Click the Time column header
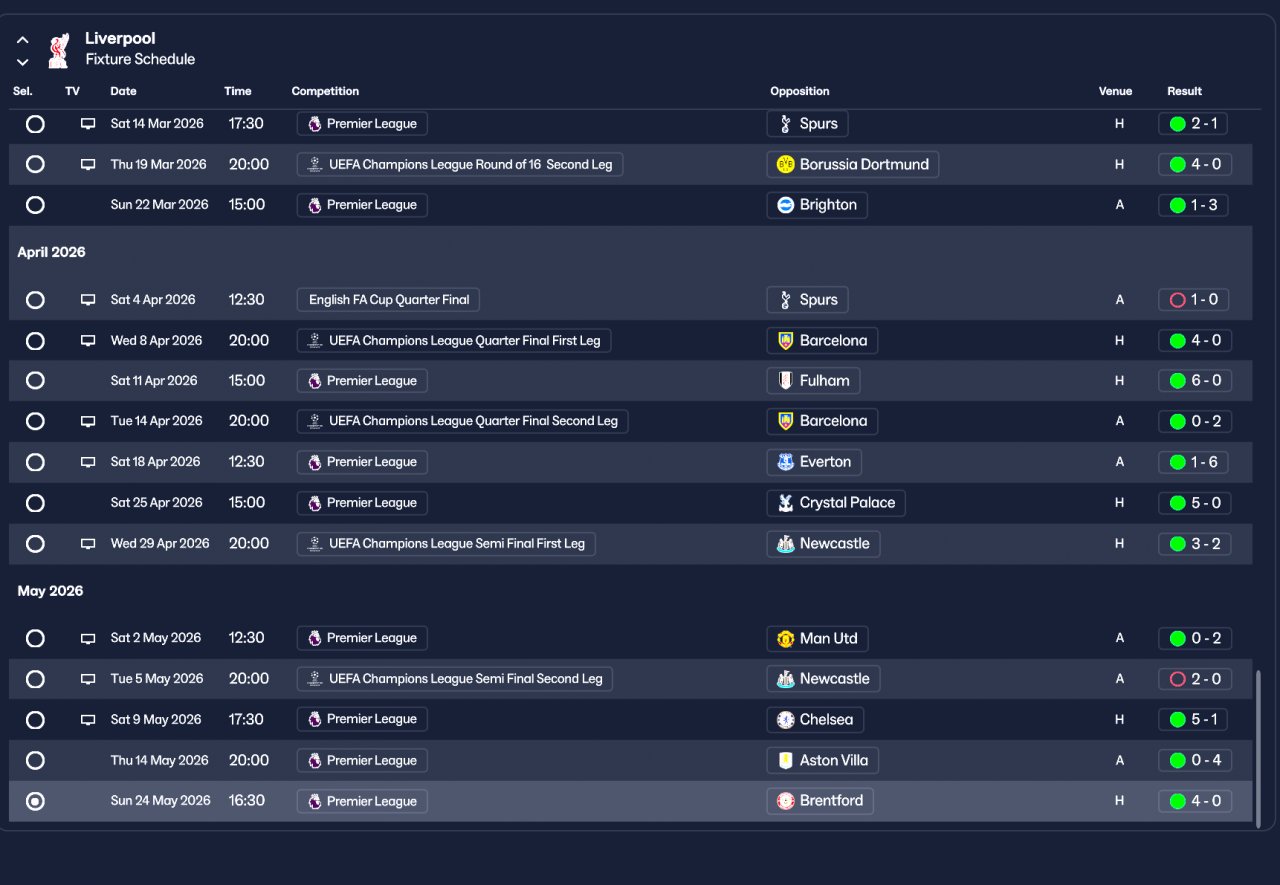 [x=238, y=91]
